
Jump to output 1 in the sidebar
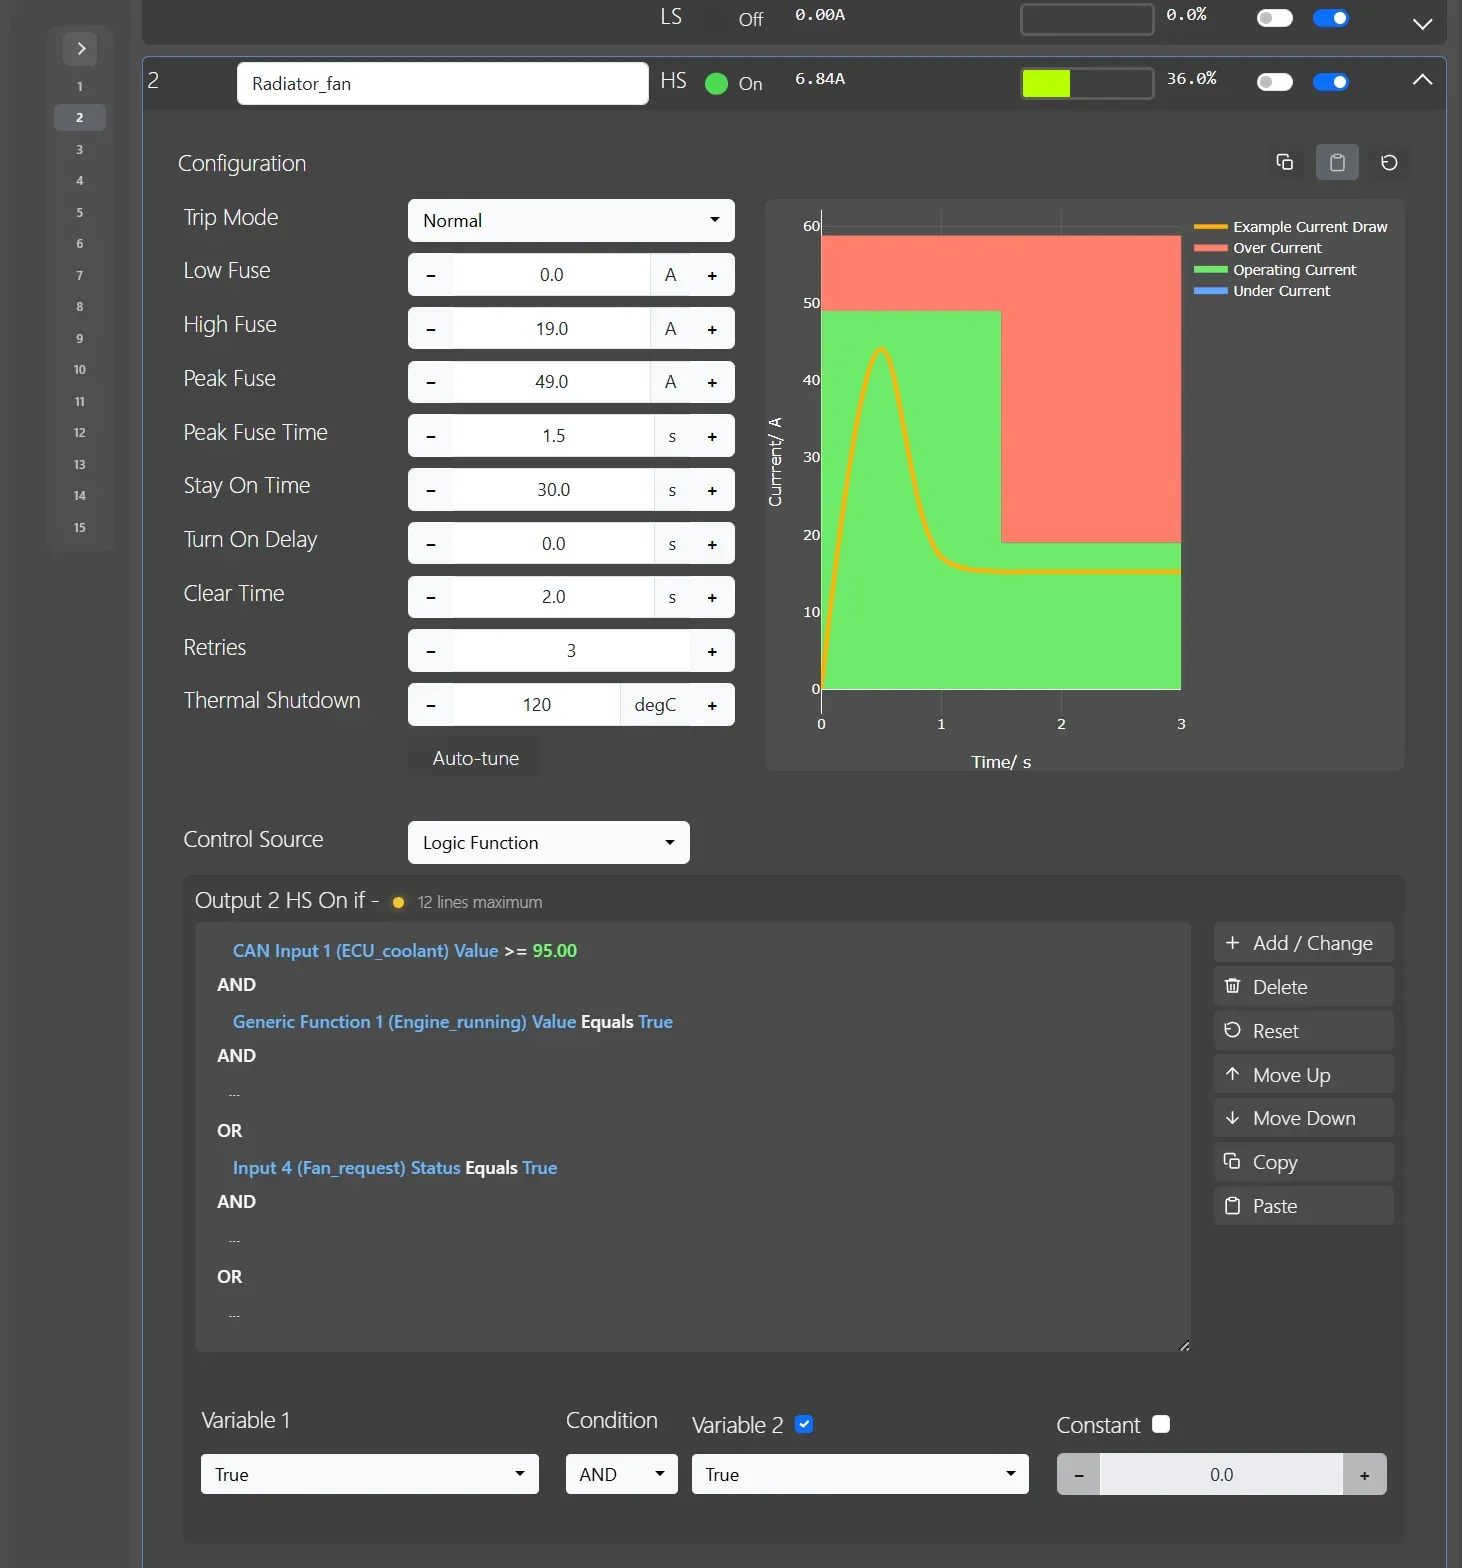coord(80,86)
